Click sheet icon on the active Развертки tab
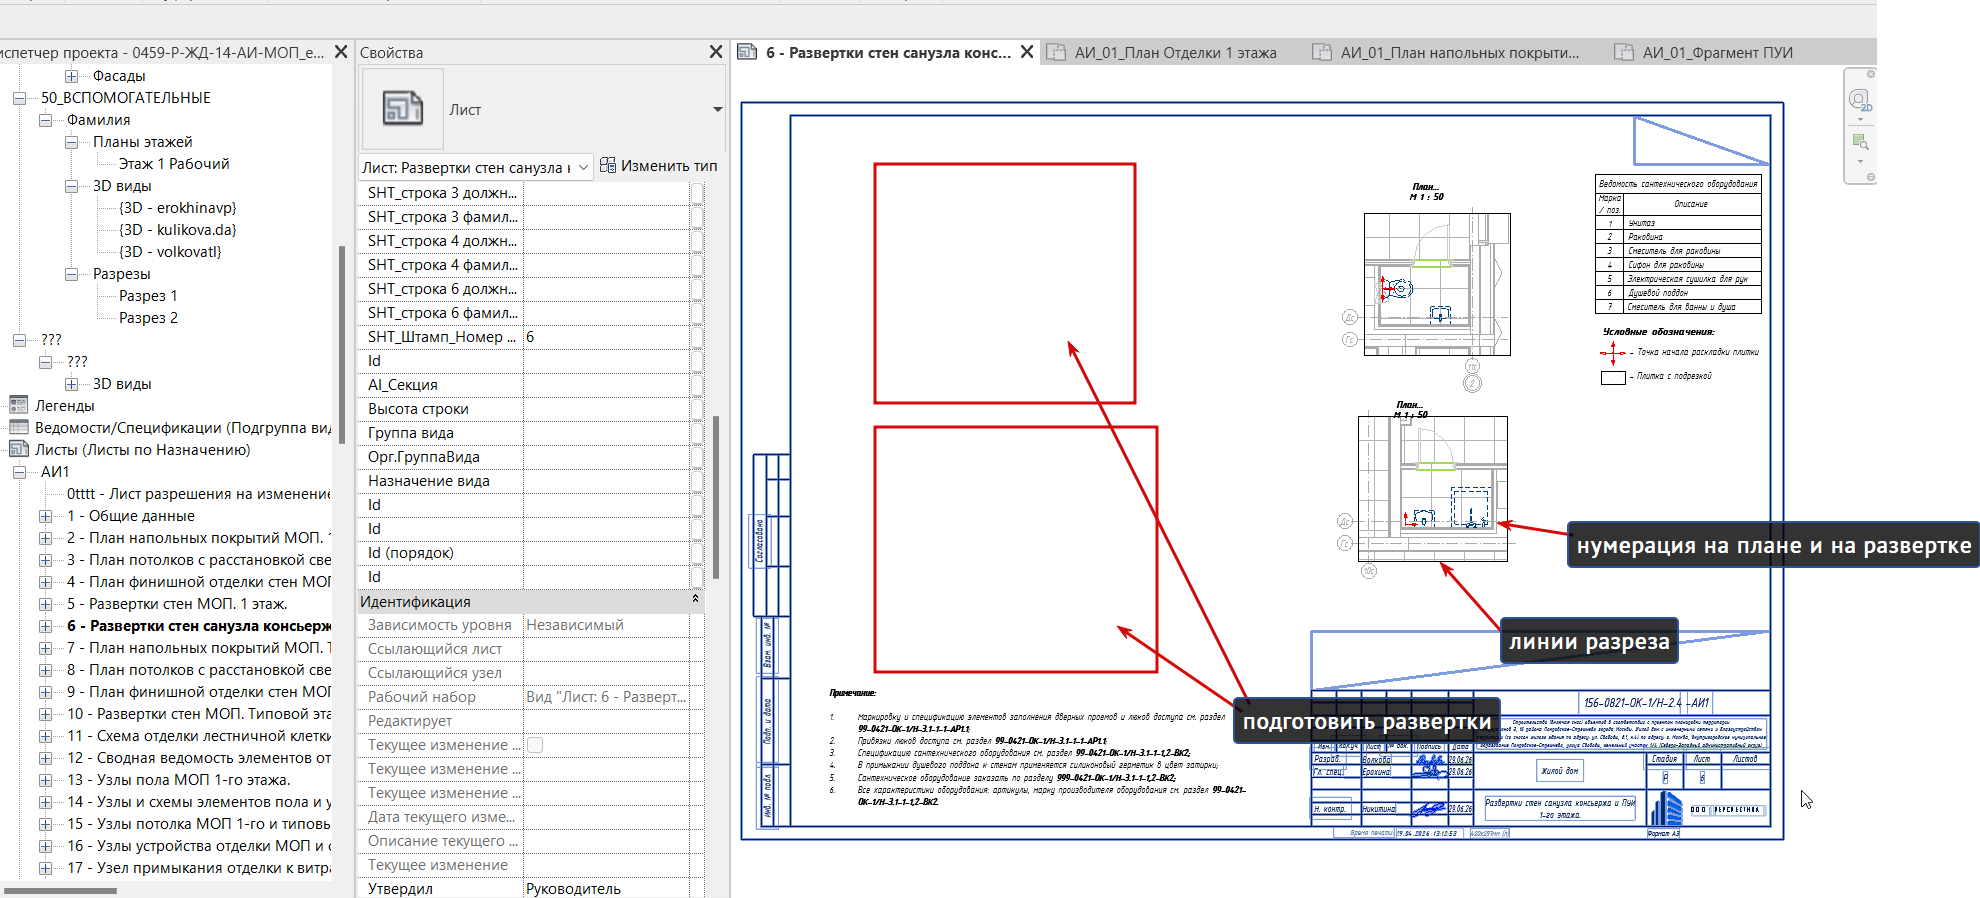 [747, 52]
